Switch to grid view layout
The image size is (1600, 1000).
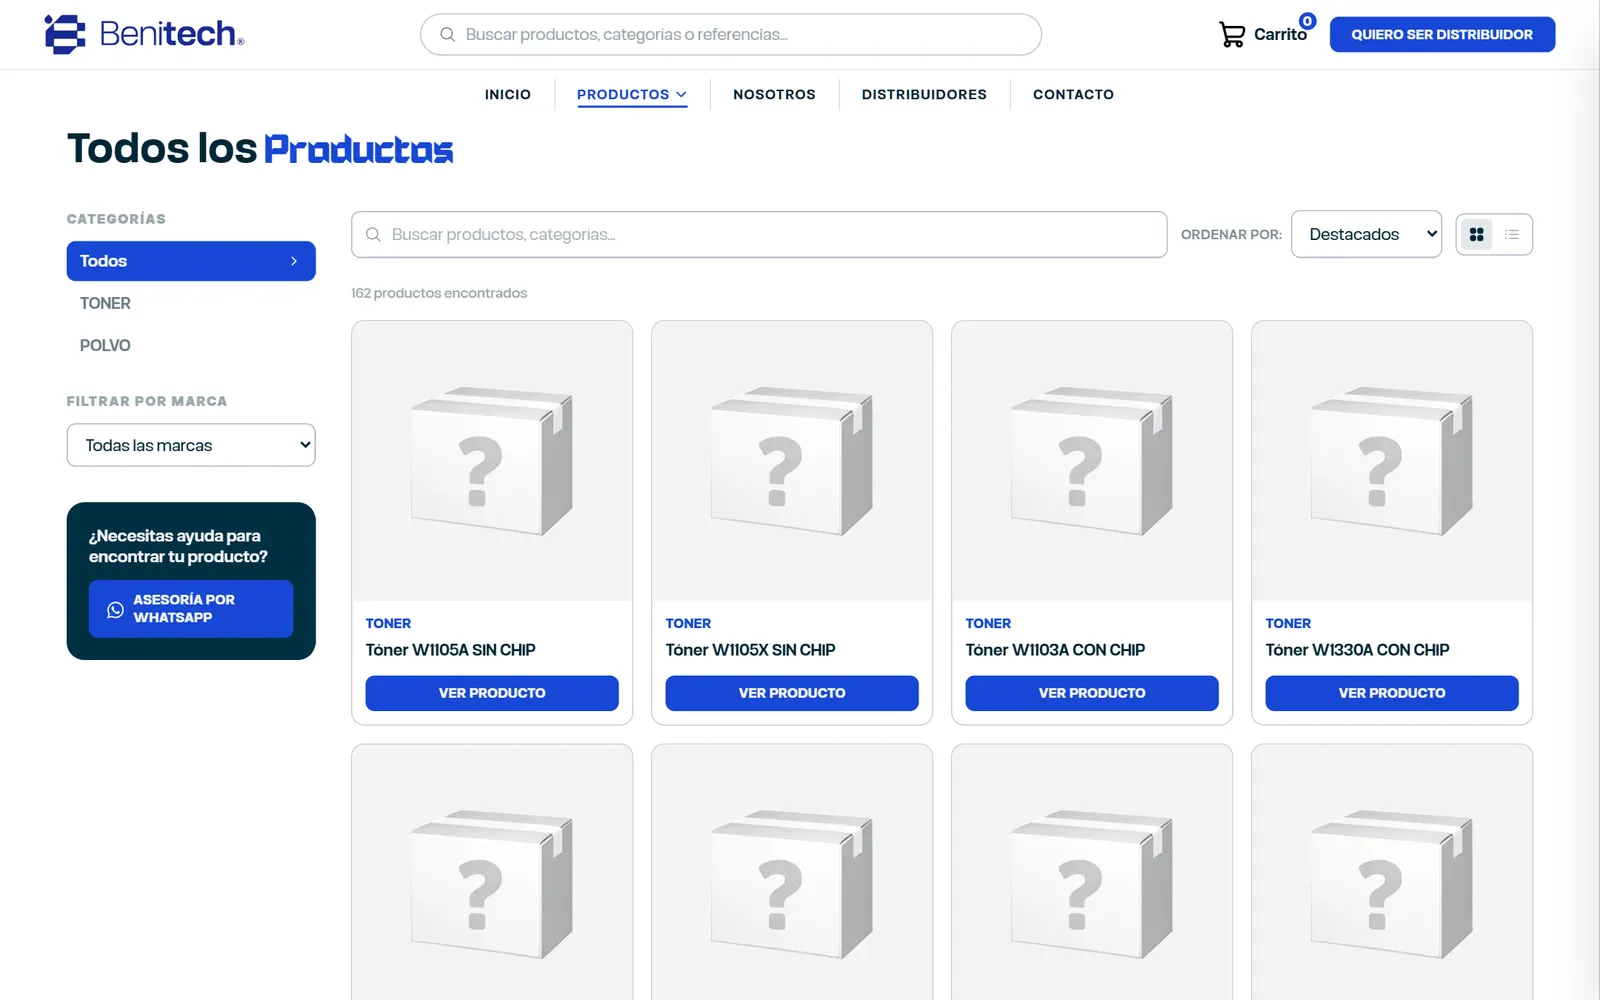(1476, 234)
